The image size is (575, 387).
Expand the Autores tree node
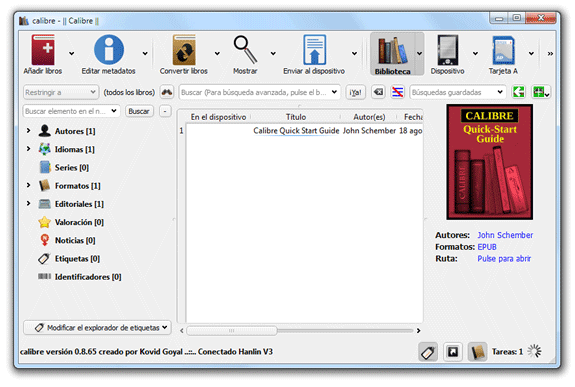click(28, 131)
